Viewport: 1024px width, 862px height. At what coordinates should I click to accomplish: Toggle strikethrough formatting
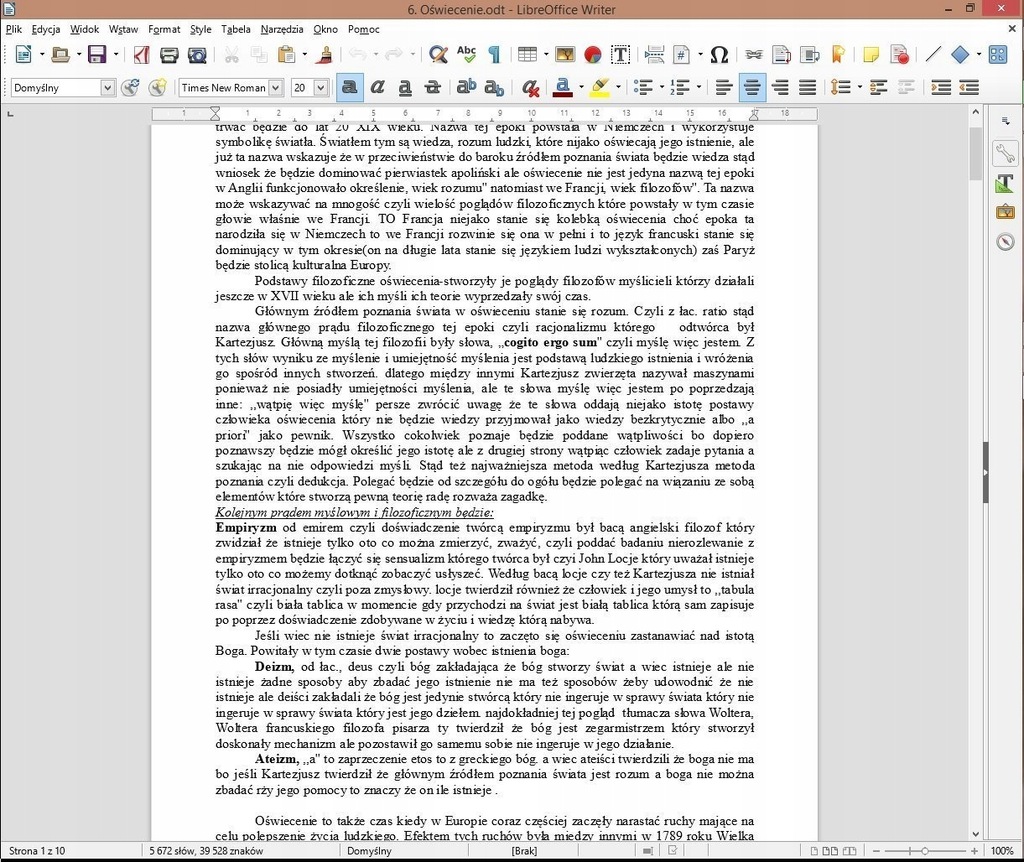tap(432, 88)
